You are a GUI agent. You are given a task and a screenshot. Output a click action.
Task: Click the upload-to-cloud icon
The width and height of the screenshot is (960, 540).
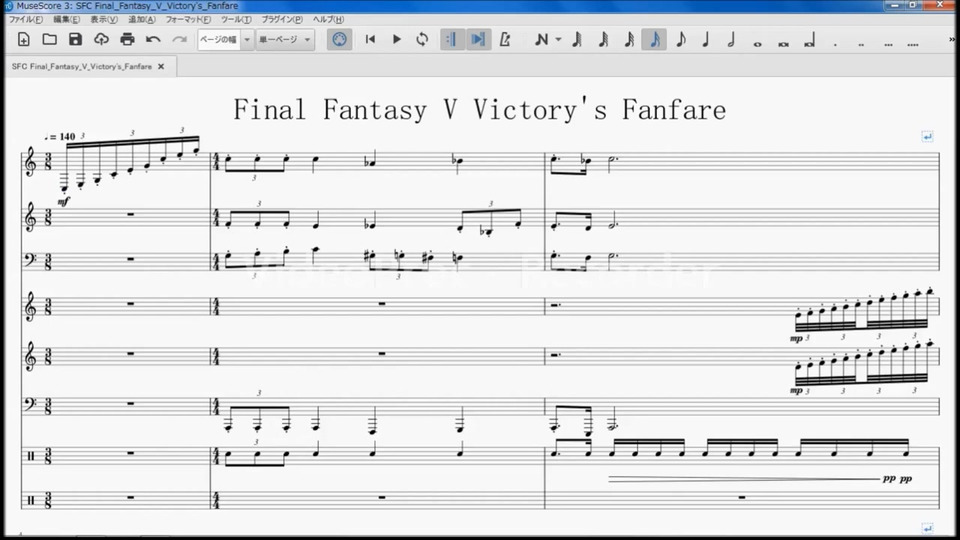click(101, 40)
